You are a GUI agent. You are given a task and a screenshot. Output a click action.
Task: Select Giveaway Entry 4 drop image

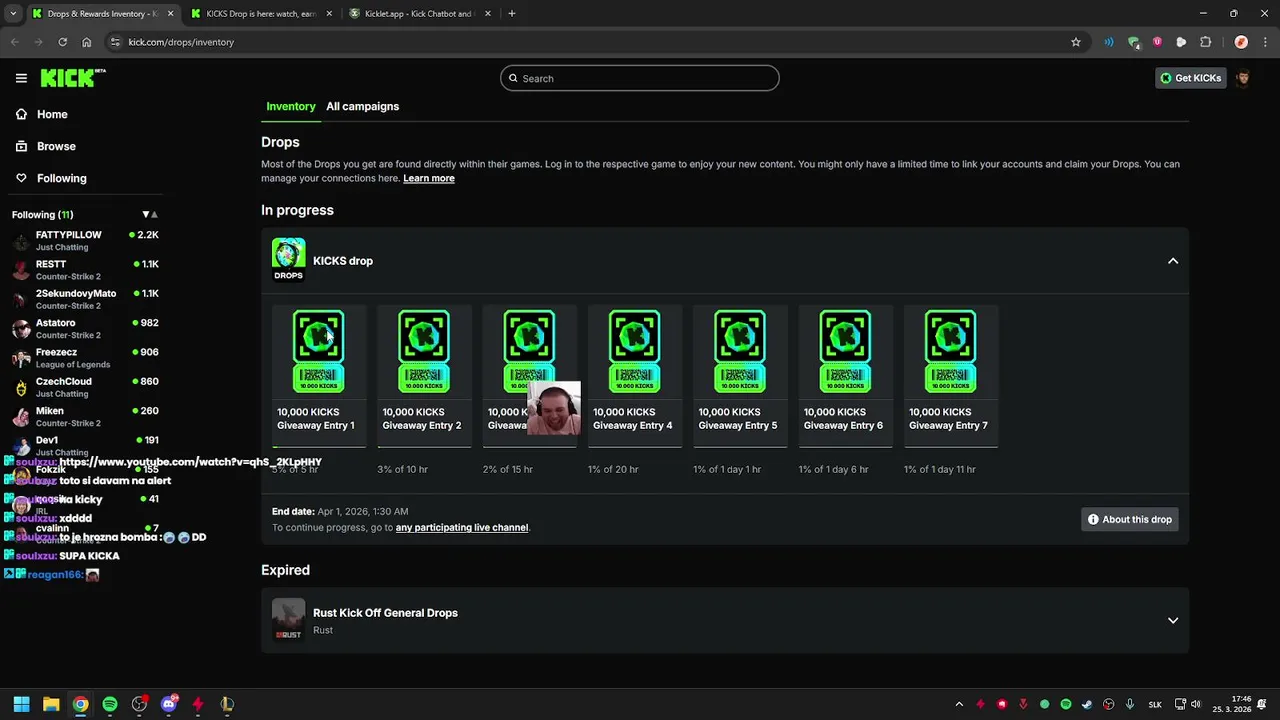(x=634, y=351)
